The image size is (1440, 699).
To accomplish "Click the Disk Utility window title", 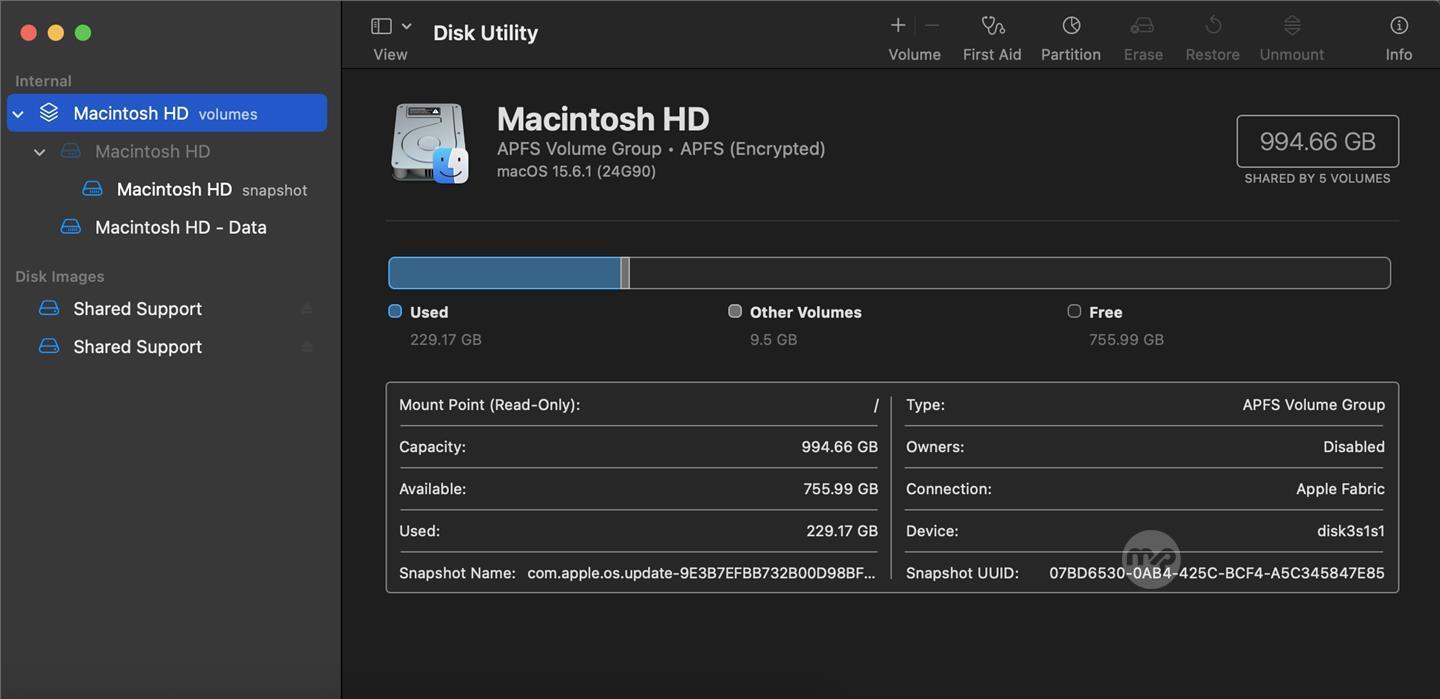I will click(x=485, y=33).
